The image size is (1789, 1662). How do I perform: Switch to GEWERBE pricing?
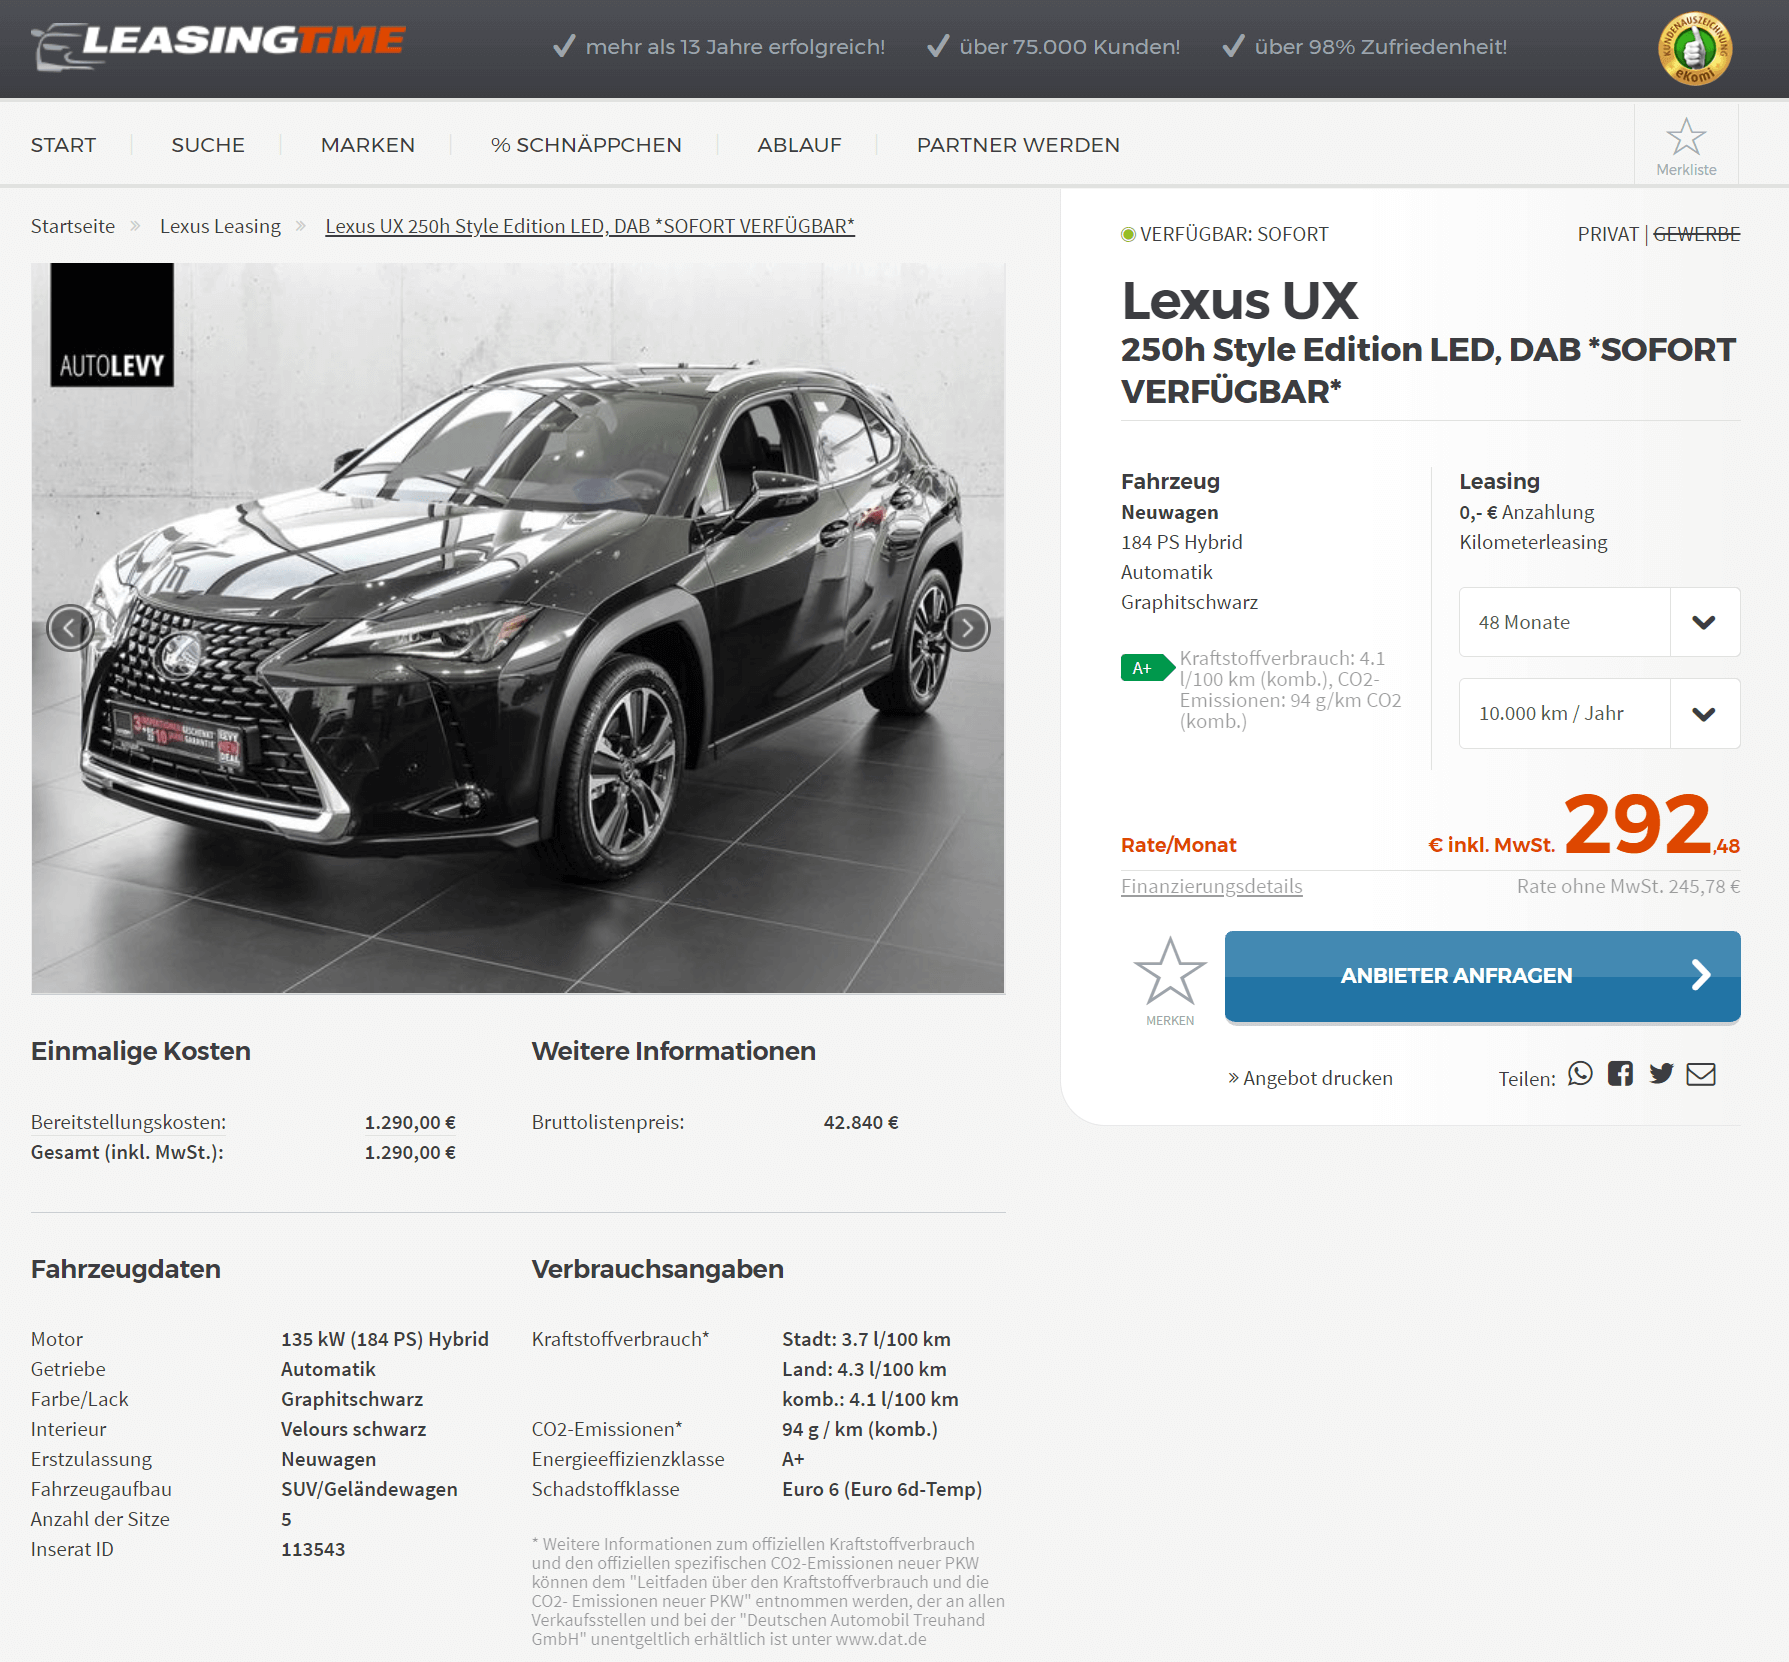[x=1697, y=234]
